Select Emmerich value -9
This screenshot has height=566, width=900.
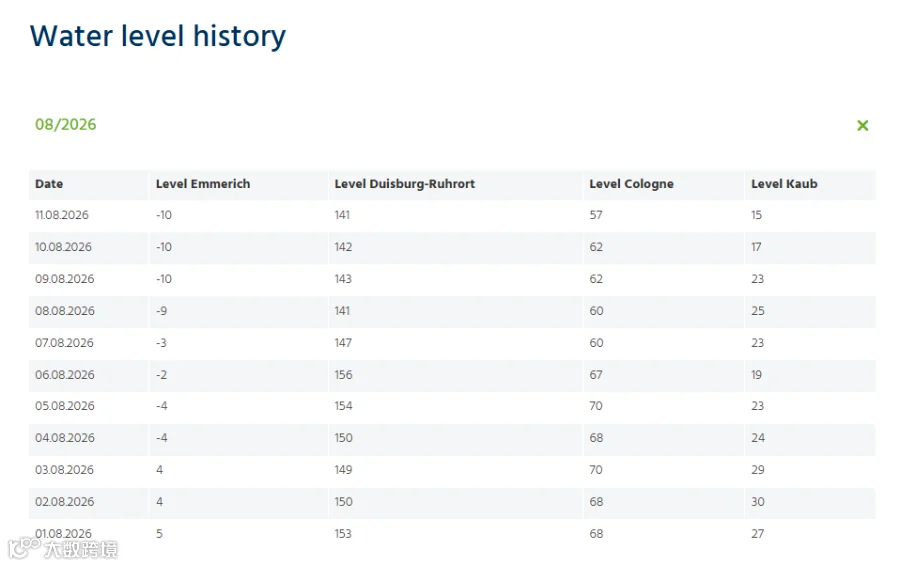click(x=161, y=311)
